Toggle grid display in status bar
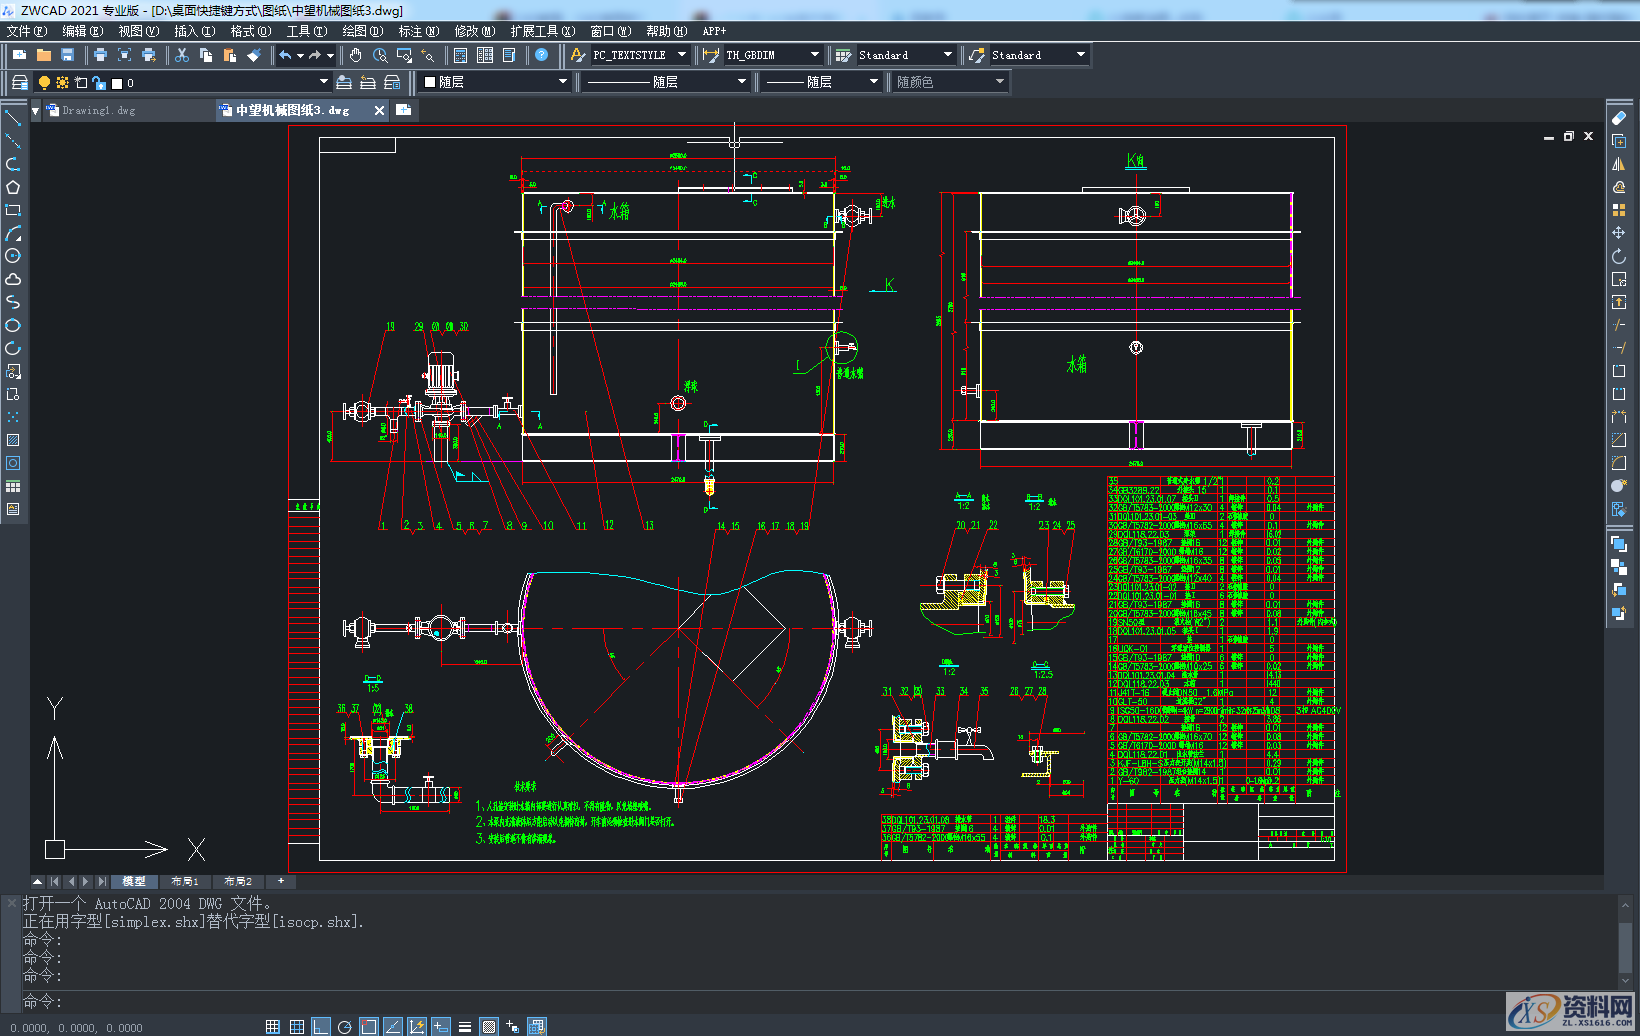 click(297, 1027)
